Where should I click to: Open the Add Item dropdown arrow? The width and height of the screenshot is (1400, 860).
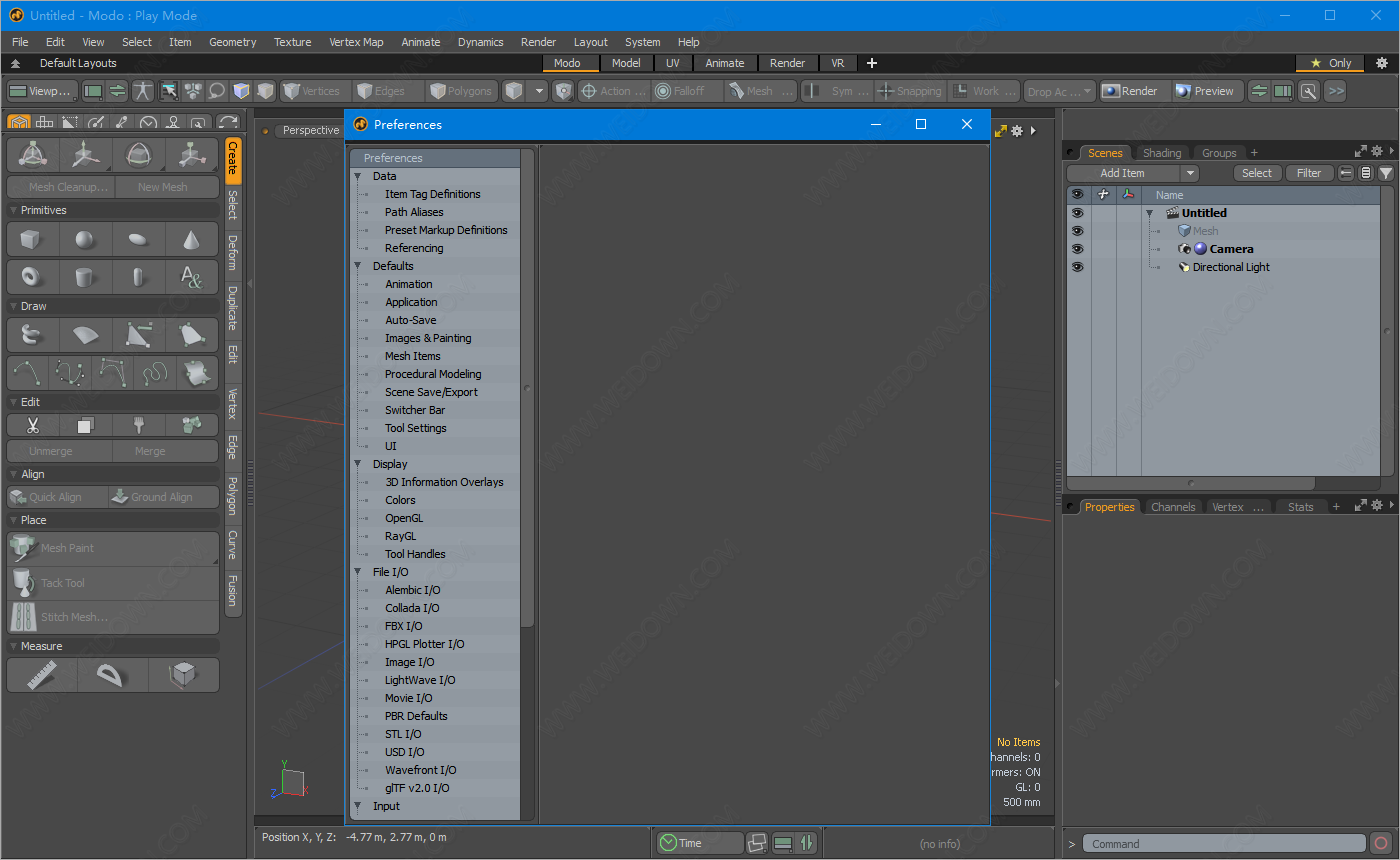pyautogui.click(x=1189, y=173)
